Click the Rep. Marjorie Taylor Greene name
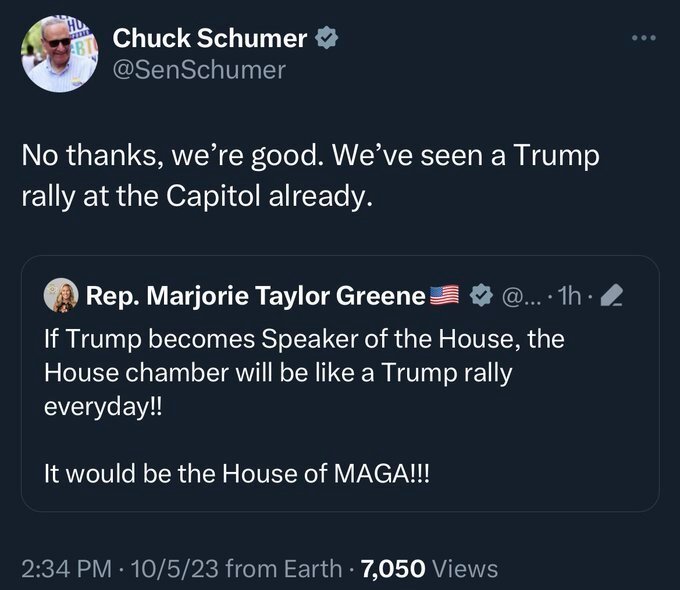Image resolution: width=680 pixels, height=590 pixels. [x=257, y=296]
